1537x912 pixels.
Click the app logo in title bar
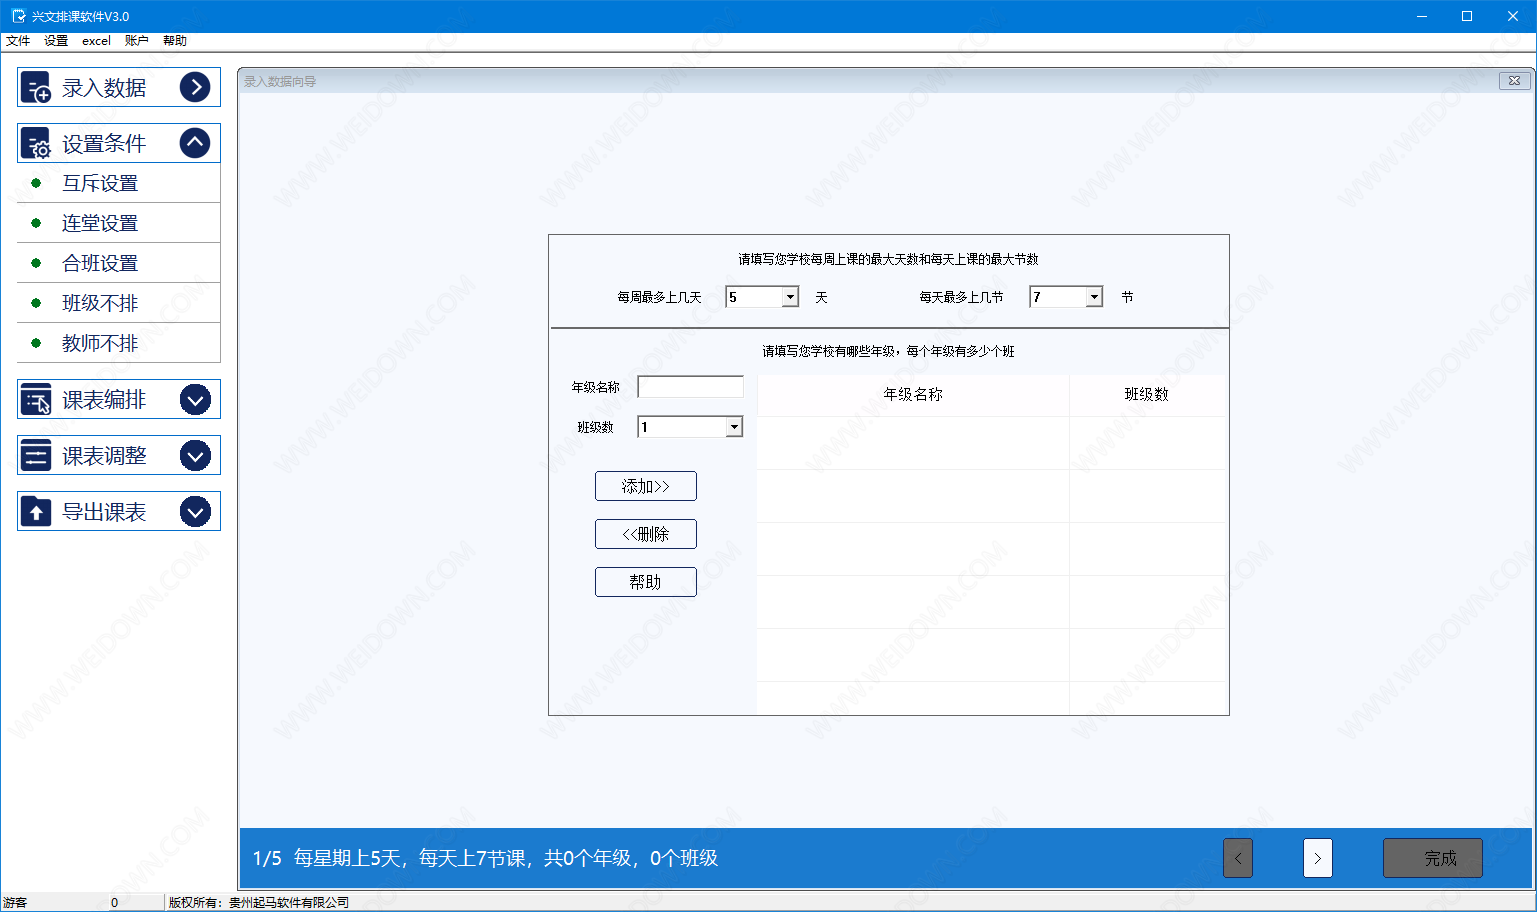pyautogui.click(x=18, y=16)
